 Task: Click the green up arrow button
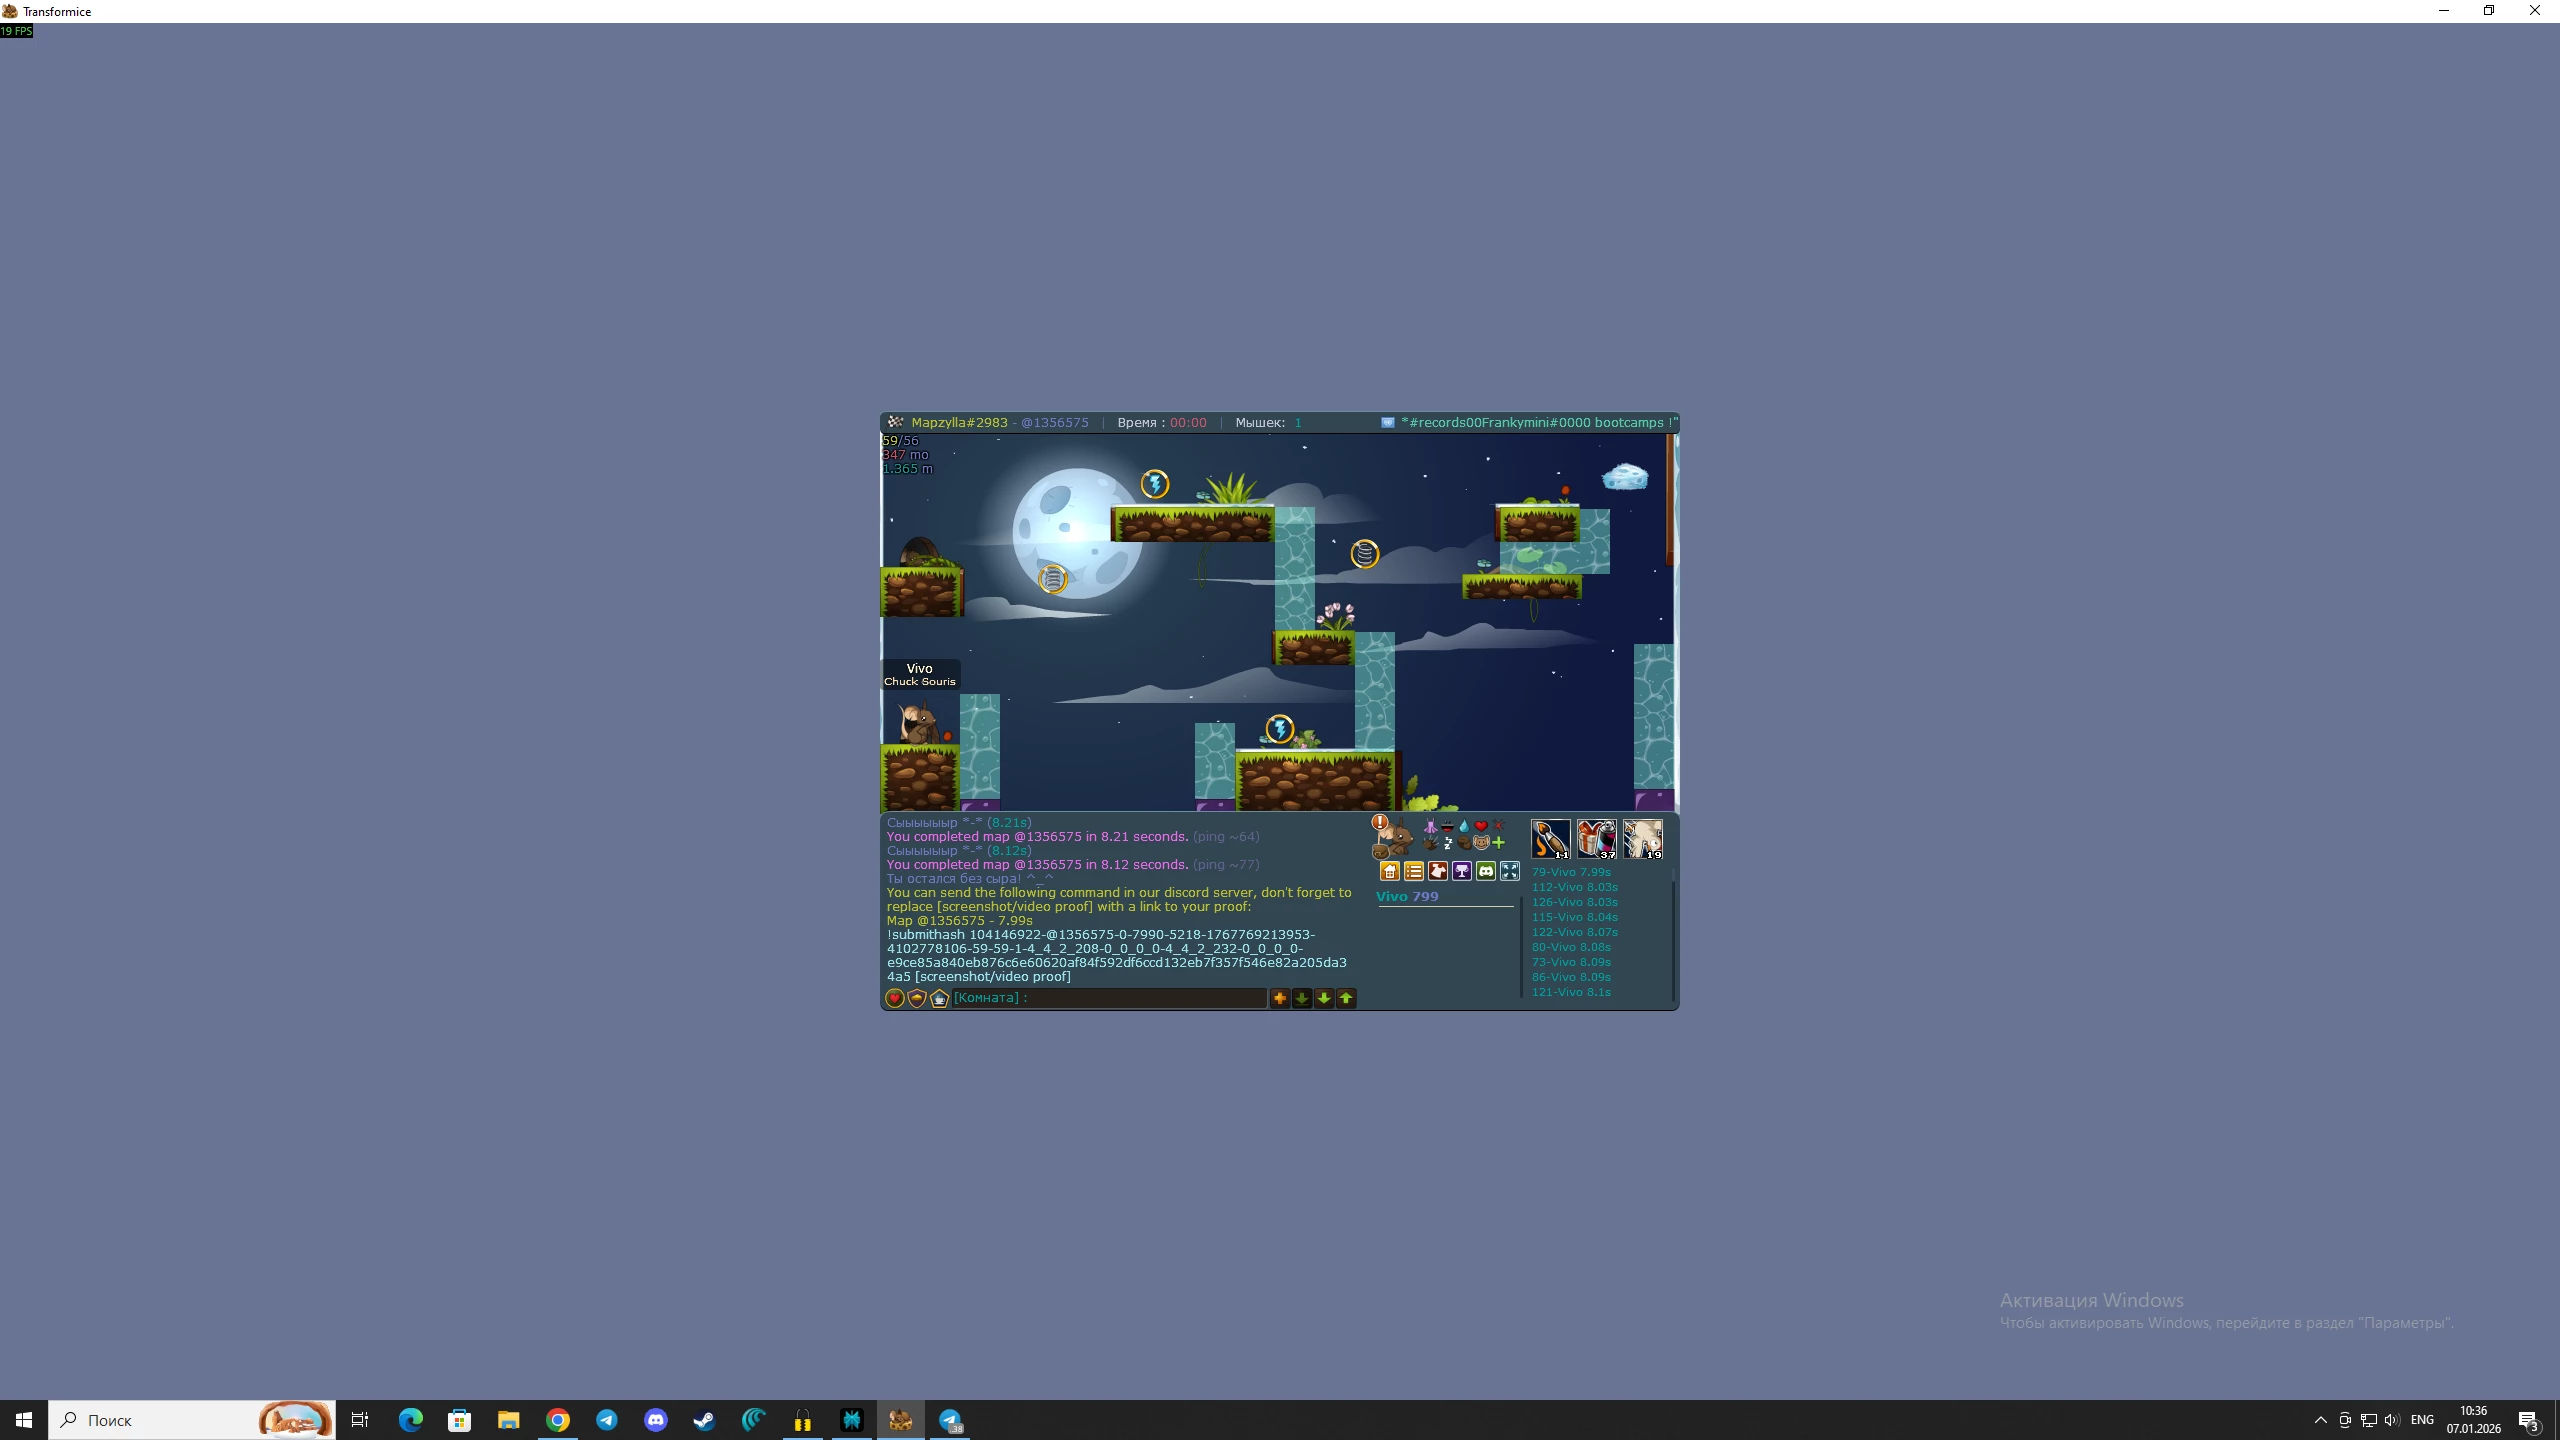[1346, 998]
